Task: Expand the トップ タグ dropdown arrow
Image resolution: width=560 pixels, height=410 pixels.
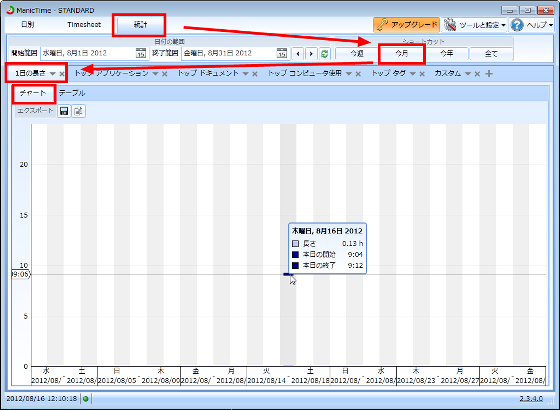Action: pyautogui.click(x=413, y=74)
